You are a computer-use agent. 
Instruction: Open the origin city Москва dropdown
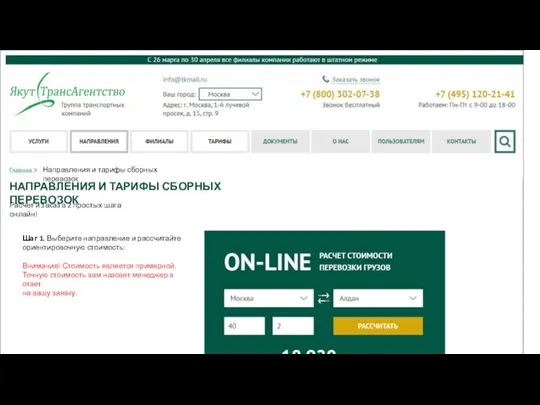269,298
